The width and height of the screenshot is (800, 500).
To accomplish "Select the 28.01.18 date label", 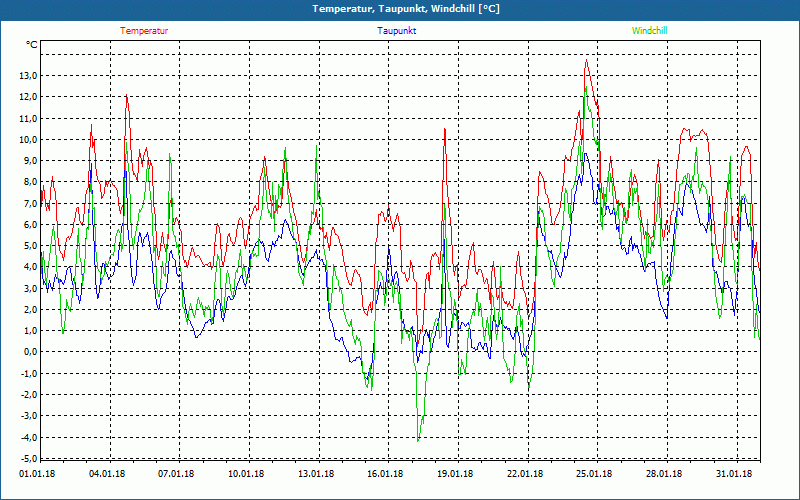I will click(x=663, y=475).
